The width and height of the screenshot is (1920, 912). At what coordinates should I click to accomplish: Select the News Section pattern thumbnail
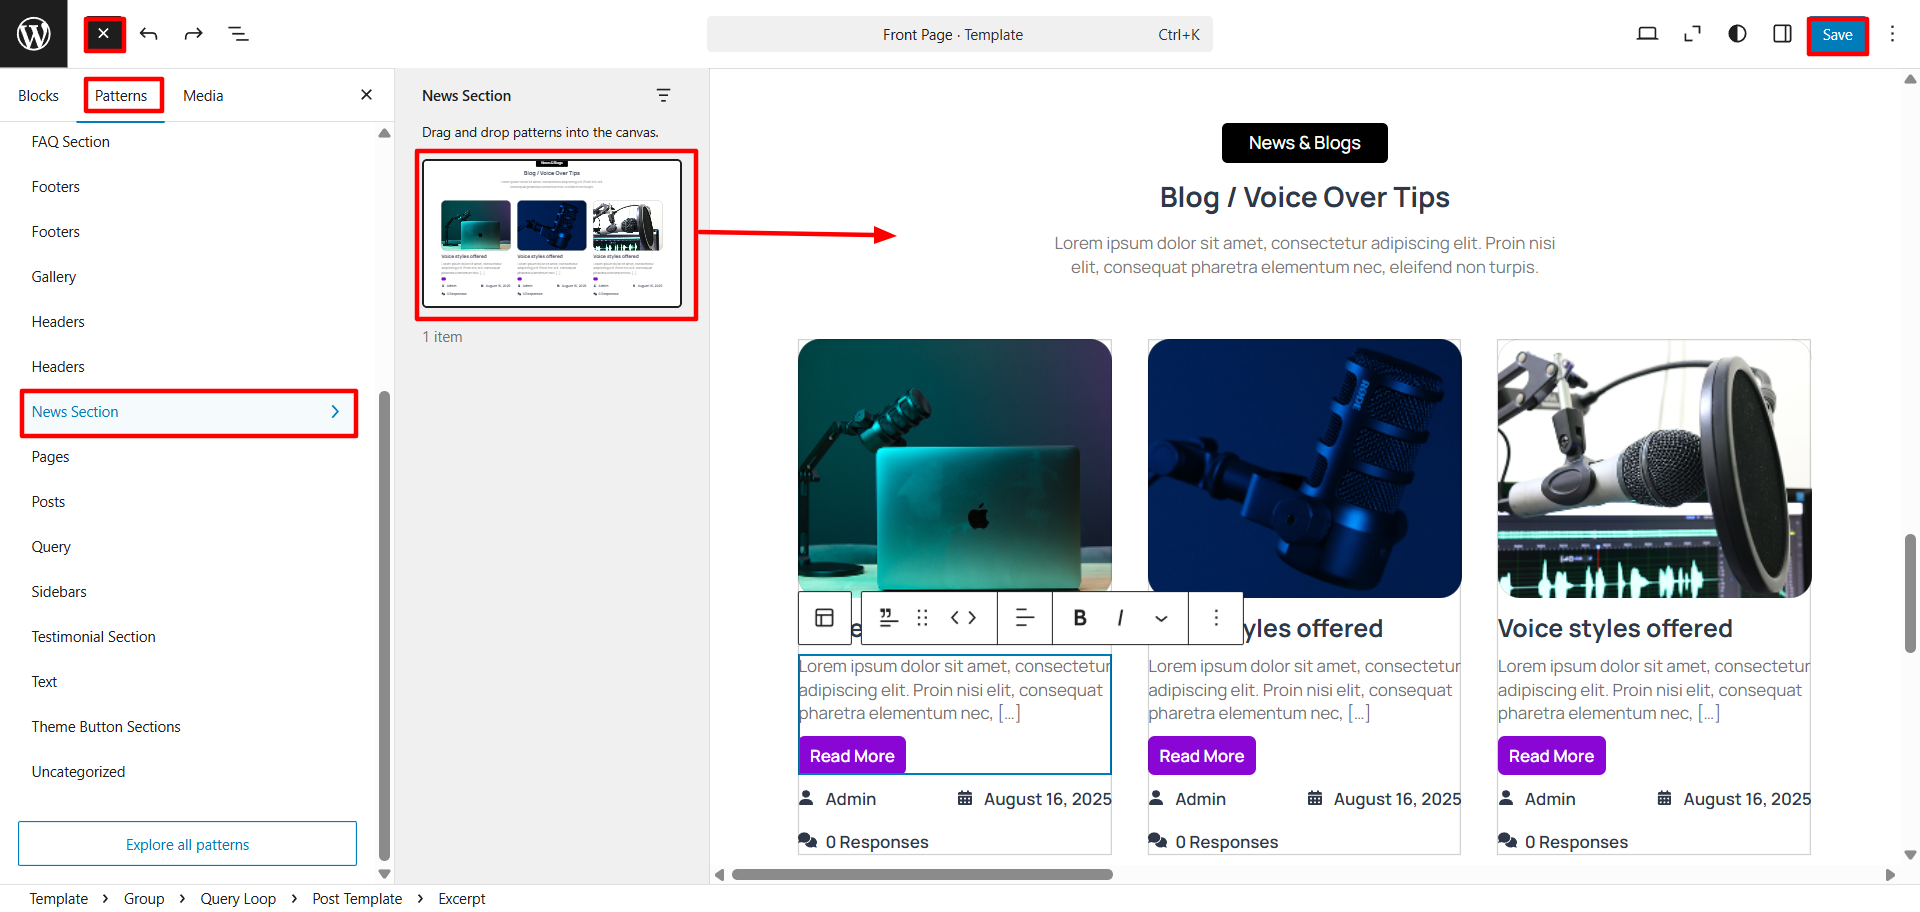pos(552,233)
